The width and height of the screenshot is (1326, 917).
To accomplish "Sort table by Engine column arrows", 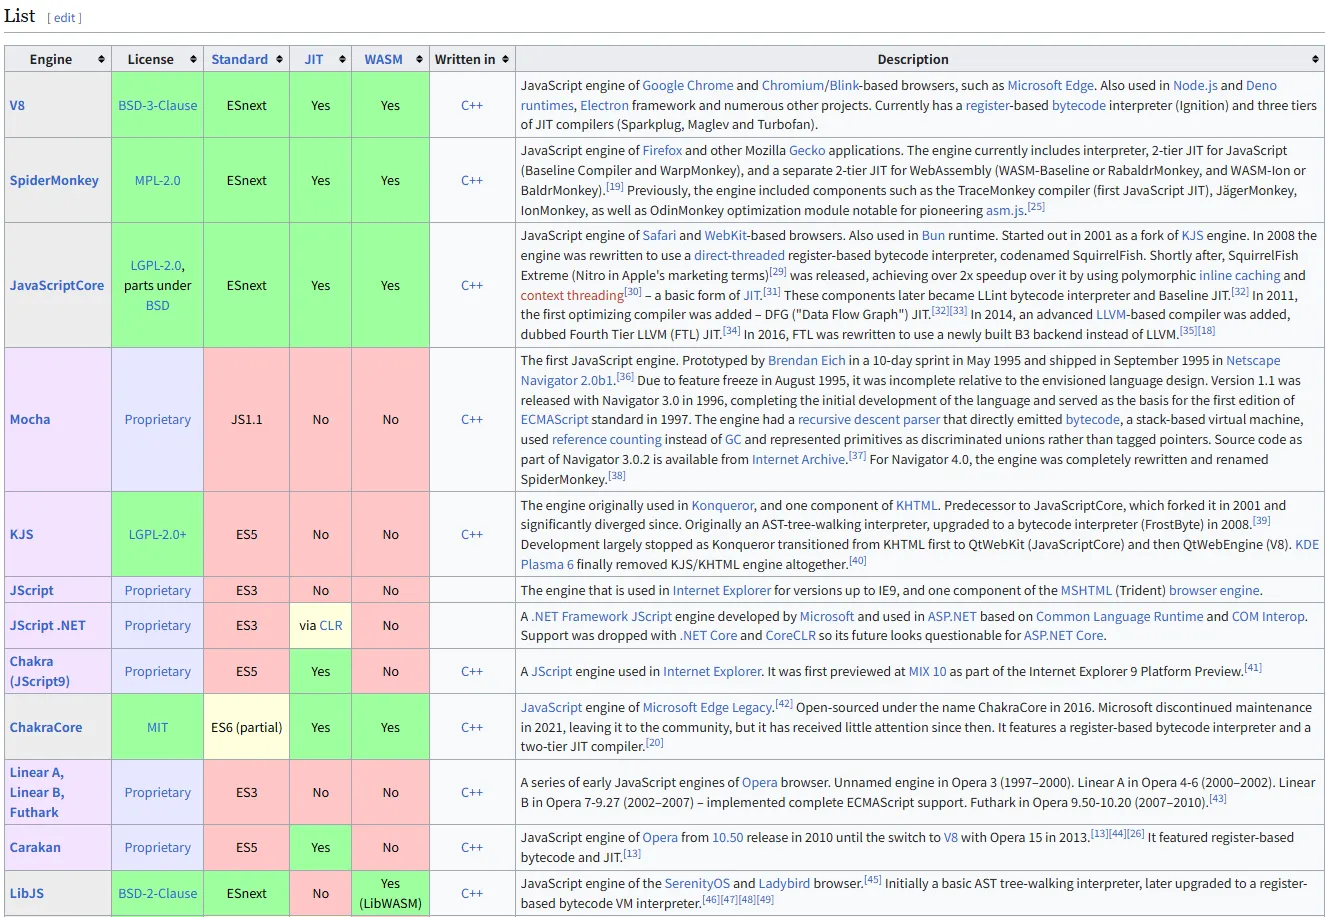I will (x=101, y=60).
